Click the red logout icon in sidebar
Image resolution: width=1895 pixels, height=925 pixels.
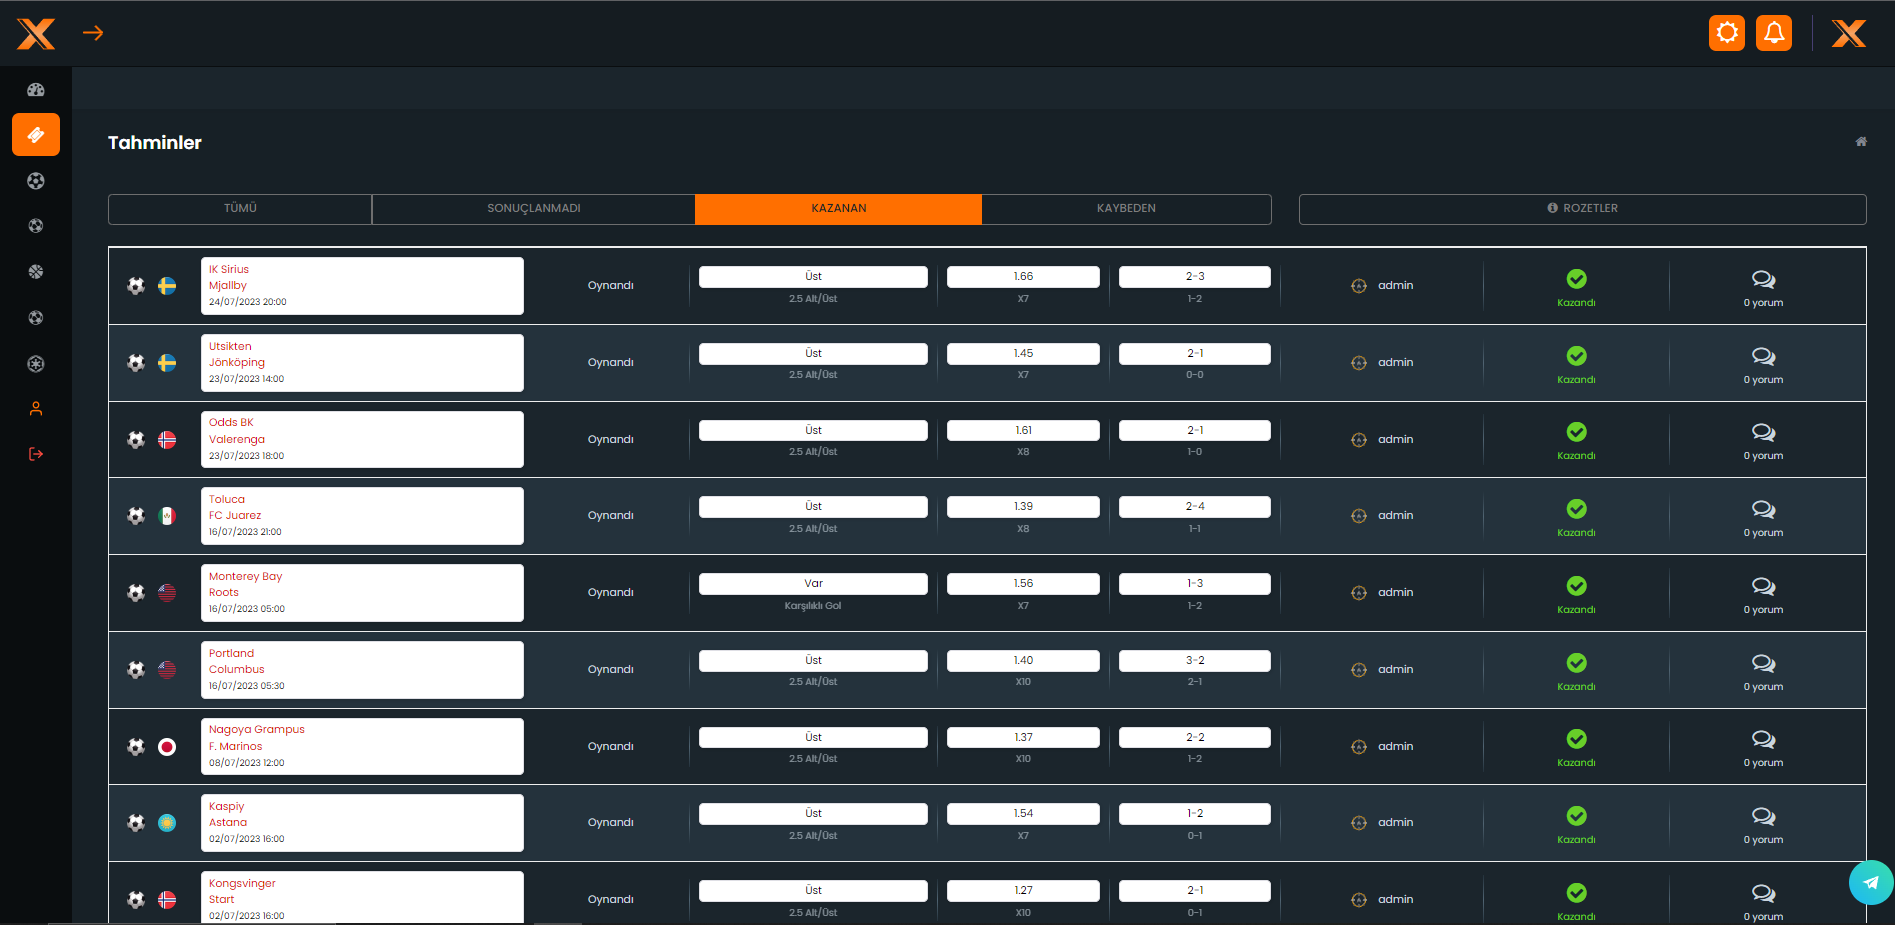click(36, 455)
